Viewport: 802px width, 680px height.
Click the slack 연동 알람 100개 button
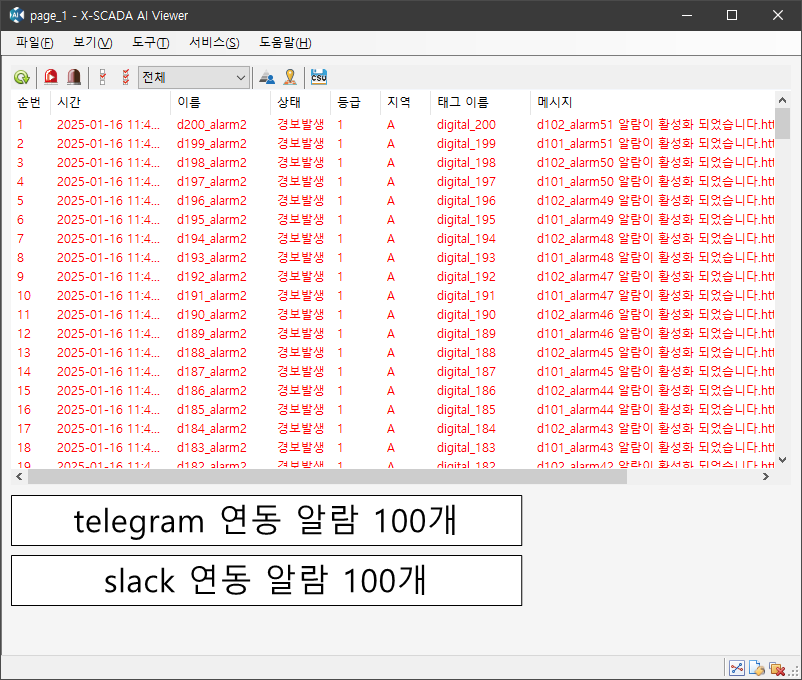point(266,581)
